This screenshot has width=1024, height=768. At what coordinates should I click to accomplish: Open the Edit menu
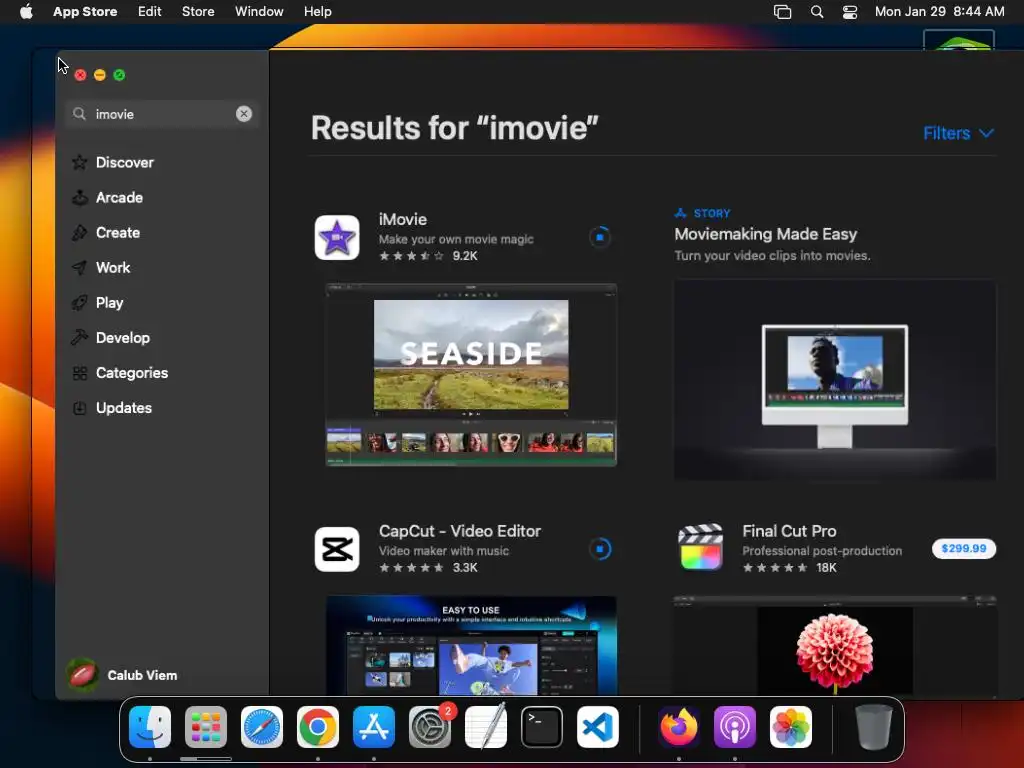pyautogui.click(x=150, y=12)
